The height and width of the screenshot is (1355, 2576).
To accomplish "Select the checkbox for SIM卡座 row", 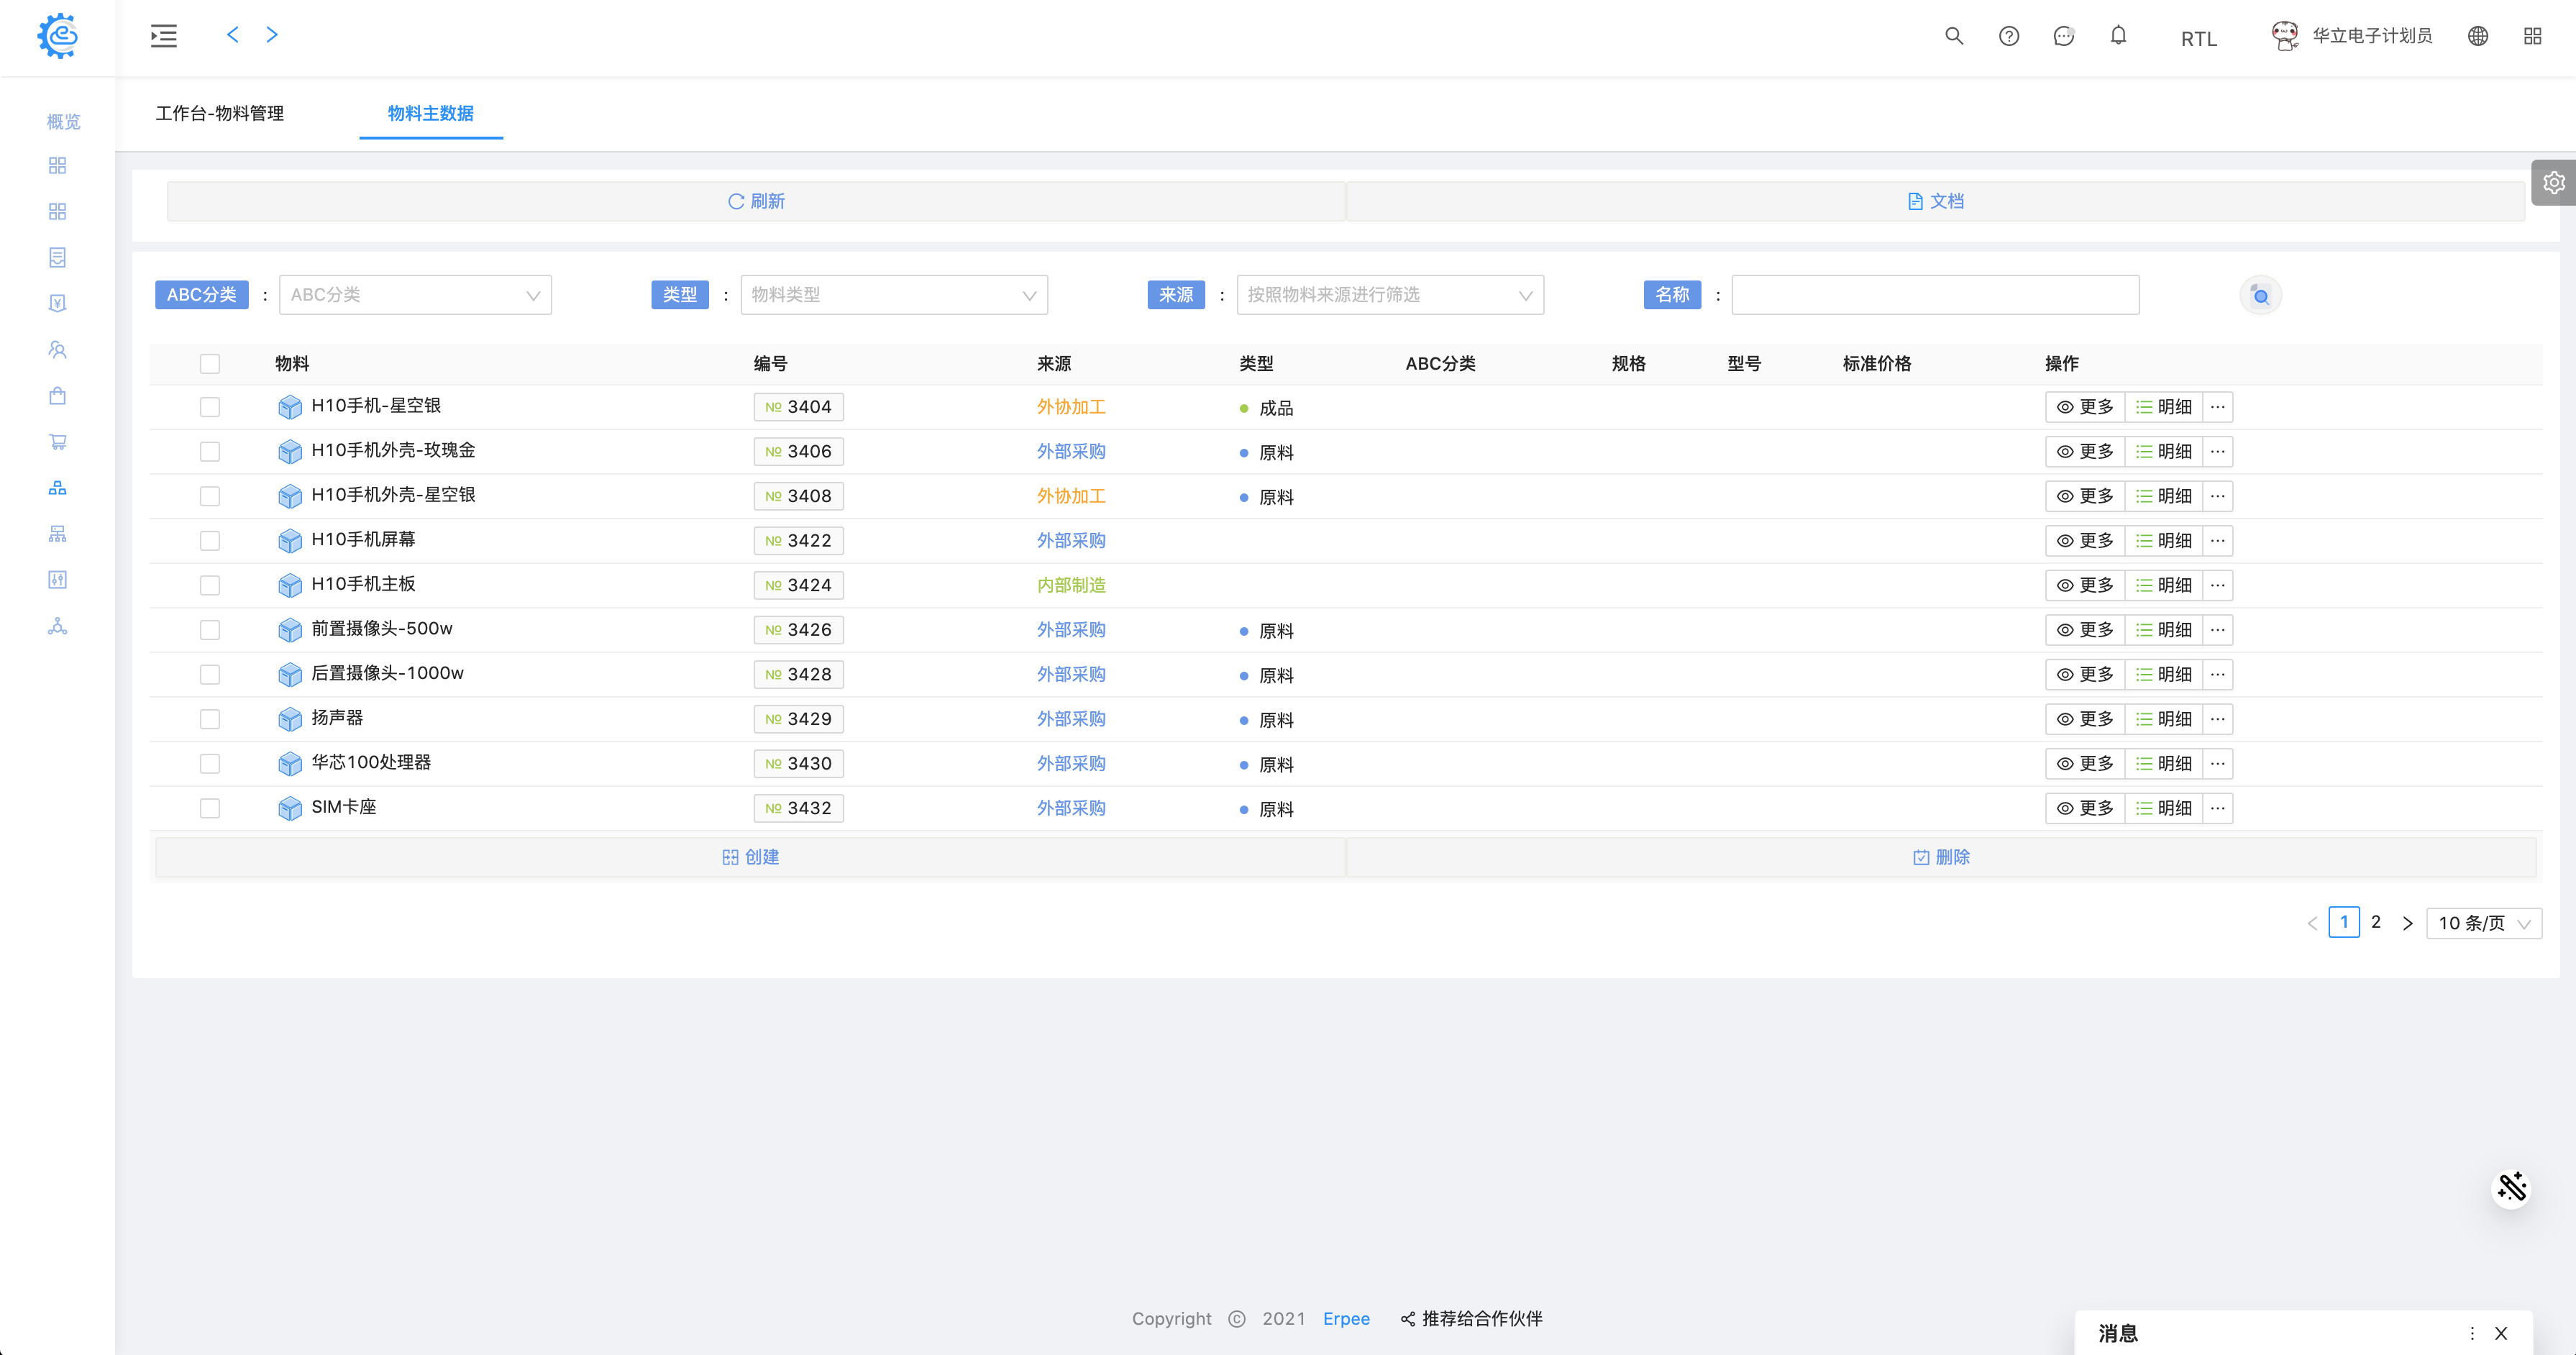I will coord(209,808).
